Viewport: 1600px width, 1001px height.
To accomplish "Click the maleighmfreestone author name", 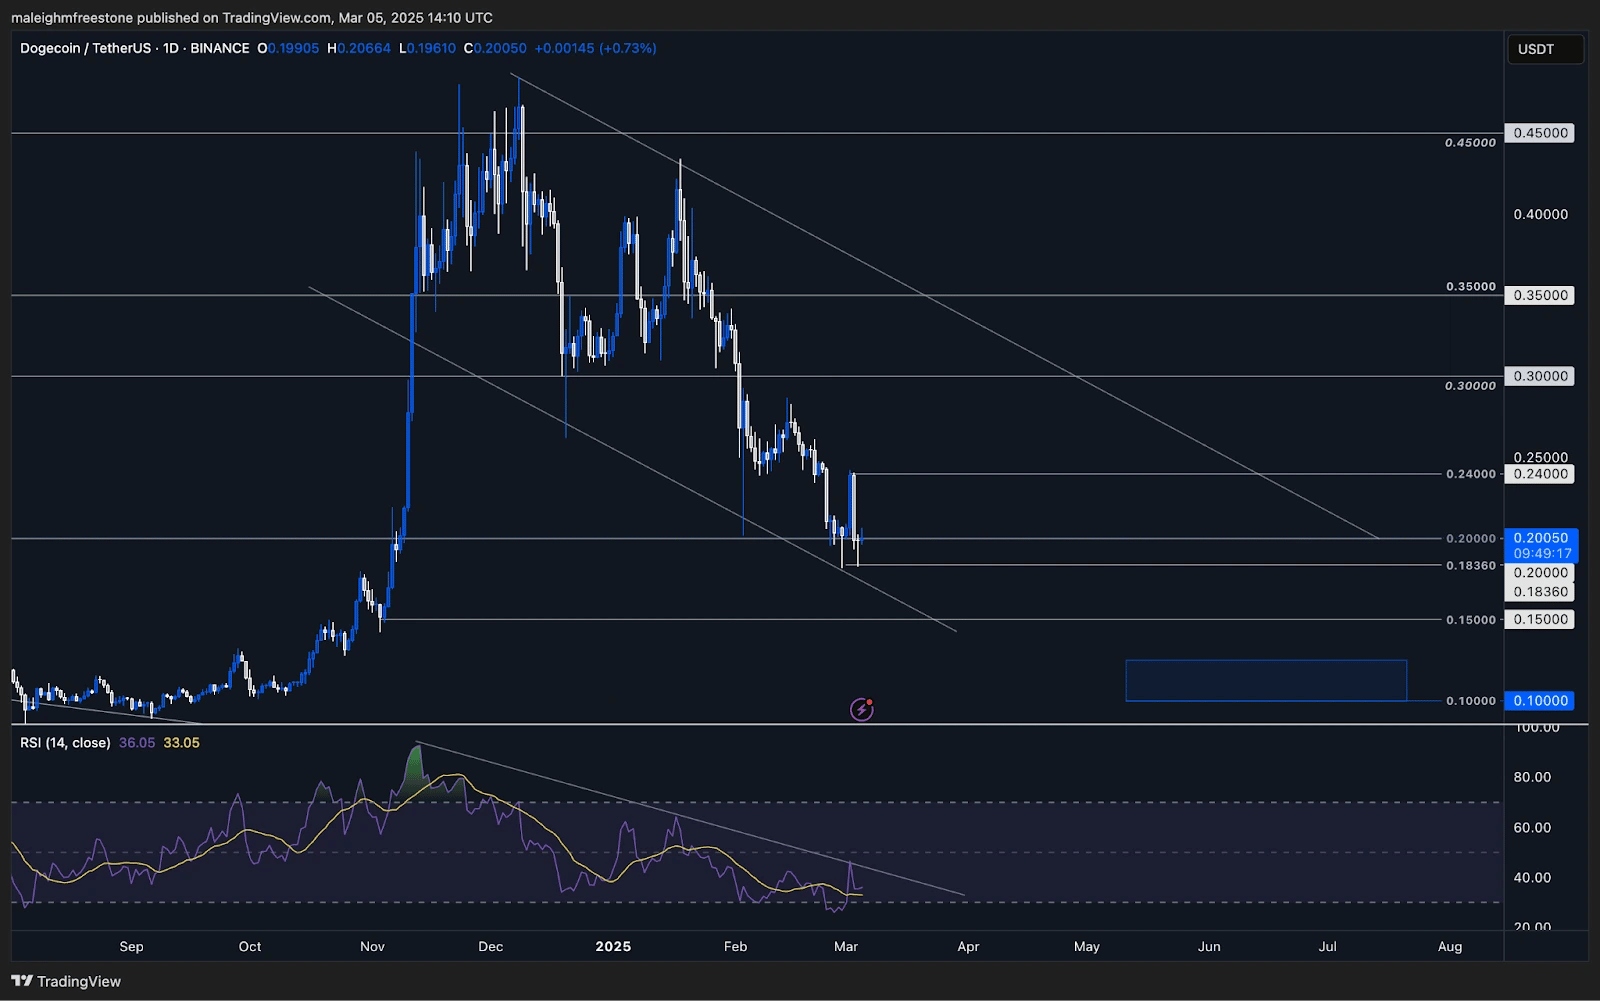I will pos(75,17).
